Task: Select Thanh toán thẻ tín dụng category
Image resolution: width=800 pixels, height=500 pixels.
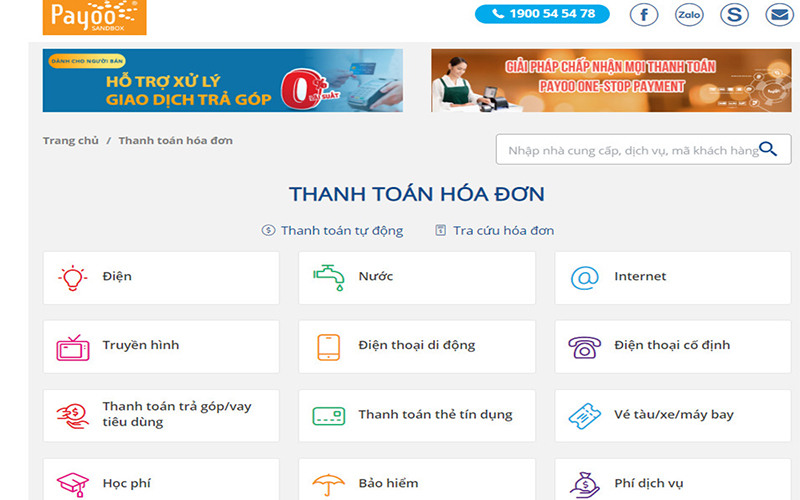Action: coord(435,415)
